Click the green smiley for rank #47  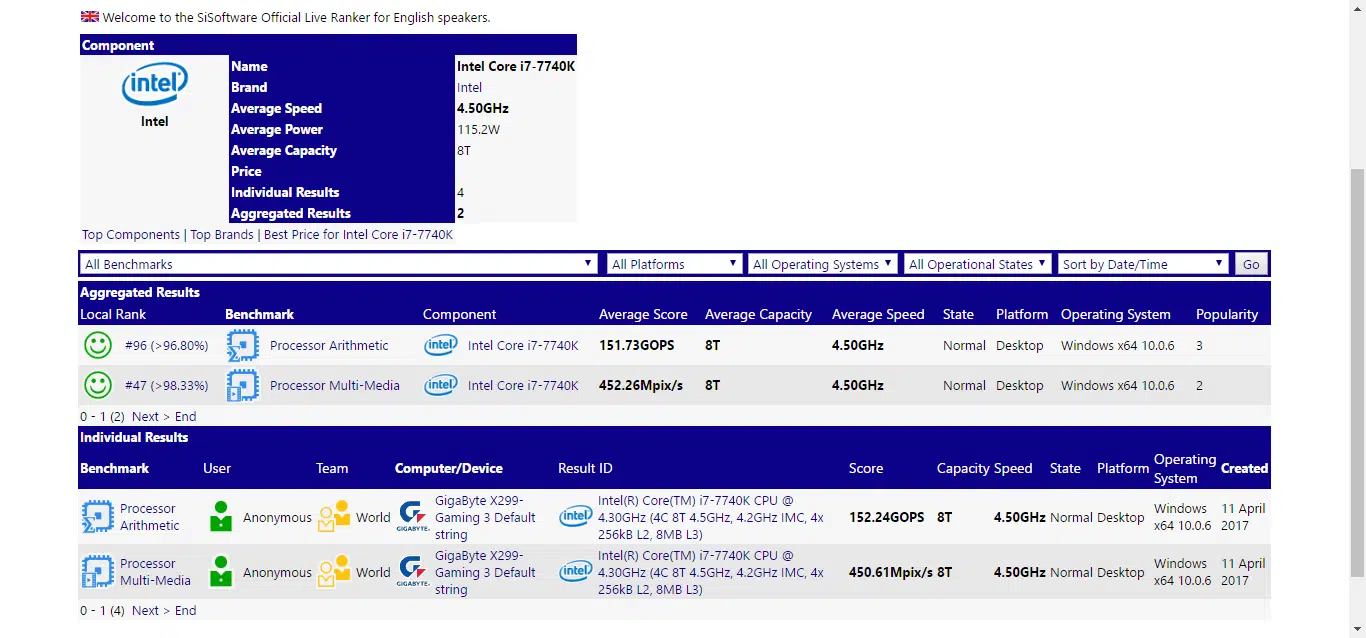98,385
